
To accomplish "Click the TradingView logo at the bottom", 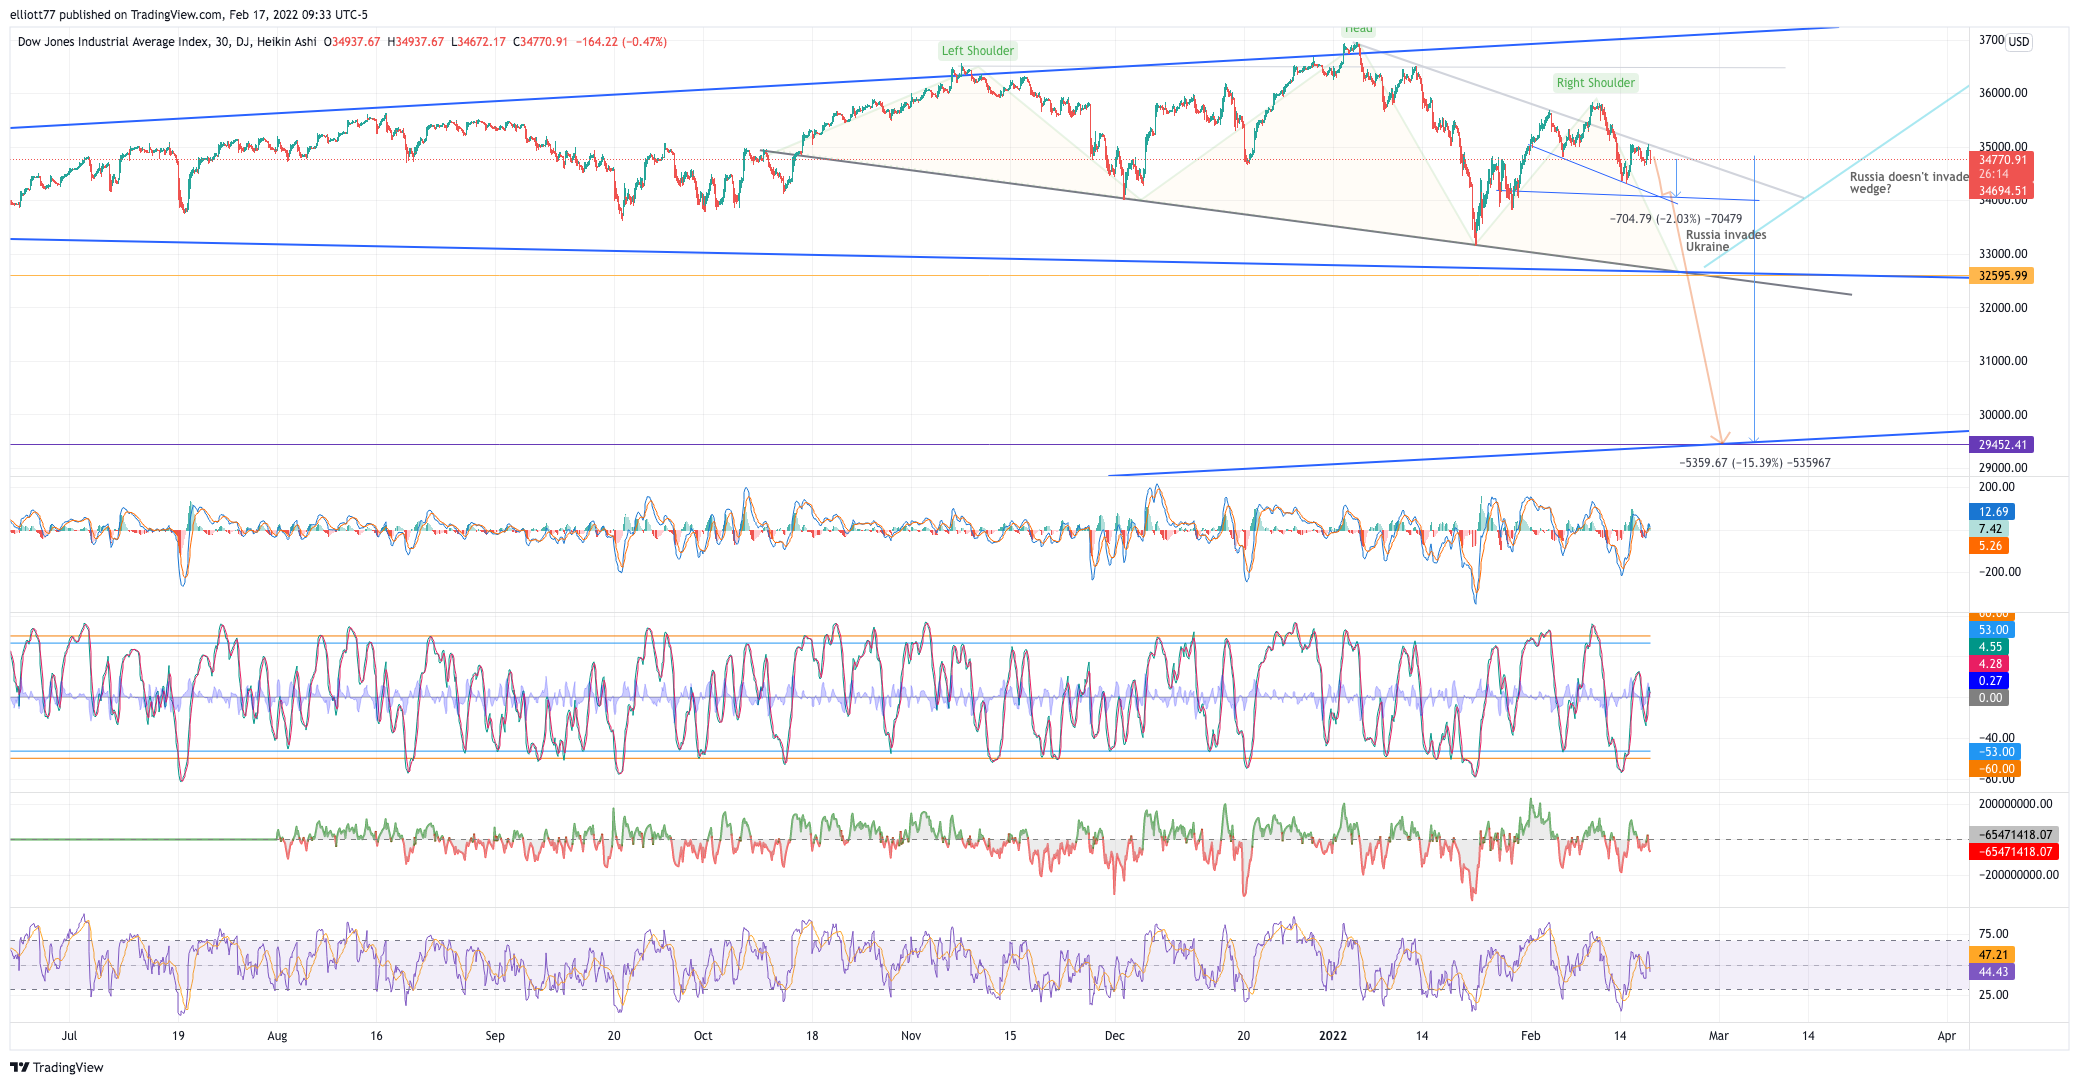I will [57, 1067].
